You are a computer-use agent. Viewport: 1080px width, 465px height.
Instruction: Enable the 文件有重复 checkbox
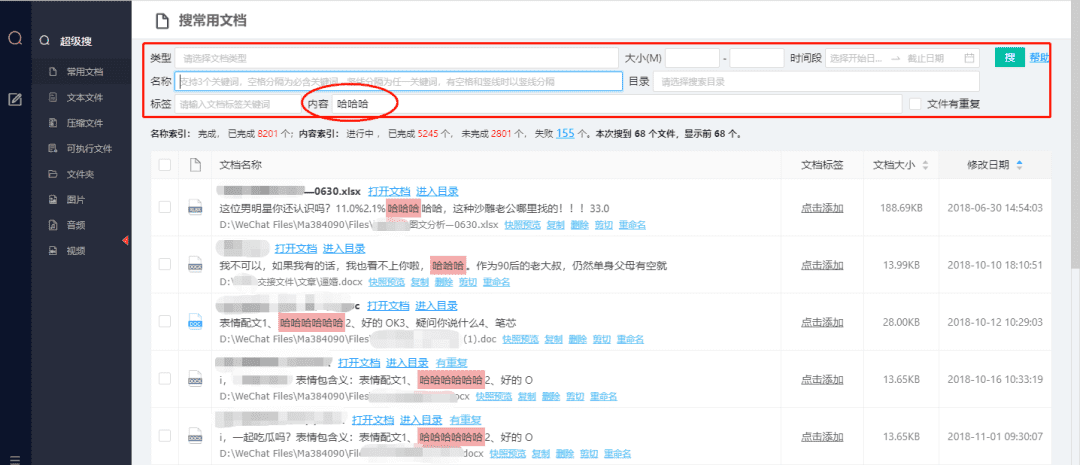(915, 105)
